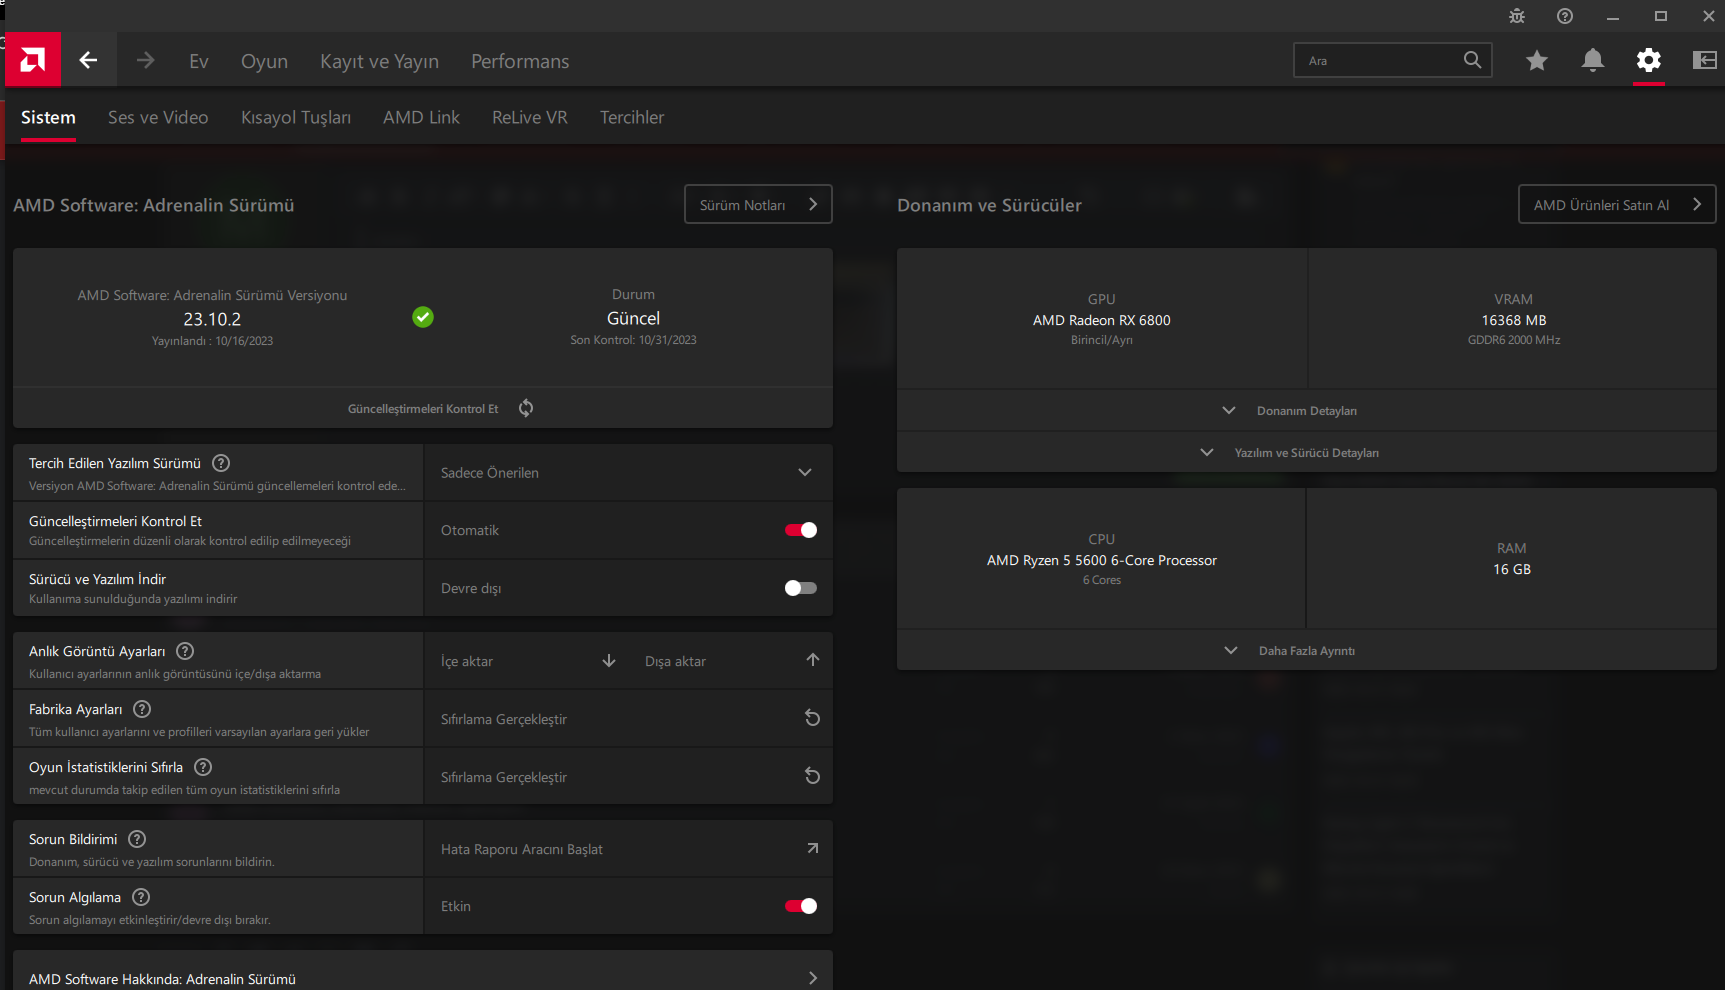Select the Sistem tab
Image resolution: width=1725 pixels, height=990 pixels.
[48, 117]
